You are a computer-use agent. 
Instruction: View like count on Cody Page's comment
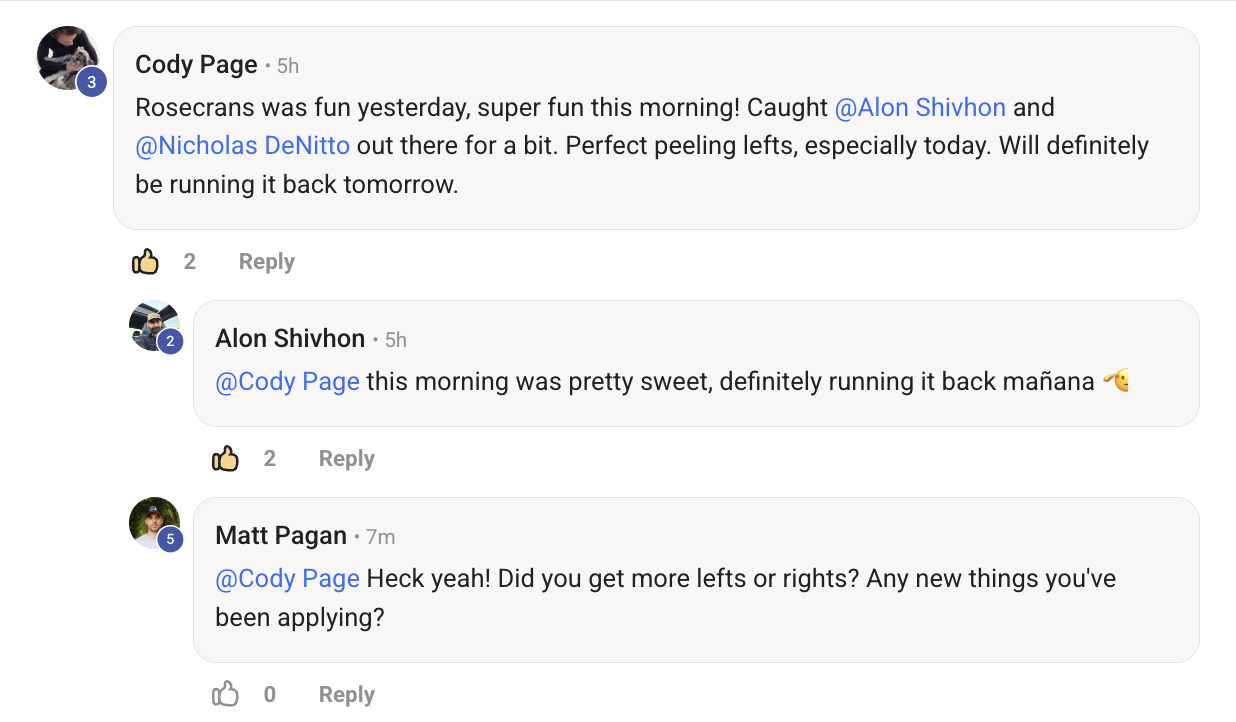(x=190, y=262)
